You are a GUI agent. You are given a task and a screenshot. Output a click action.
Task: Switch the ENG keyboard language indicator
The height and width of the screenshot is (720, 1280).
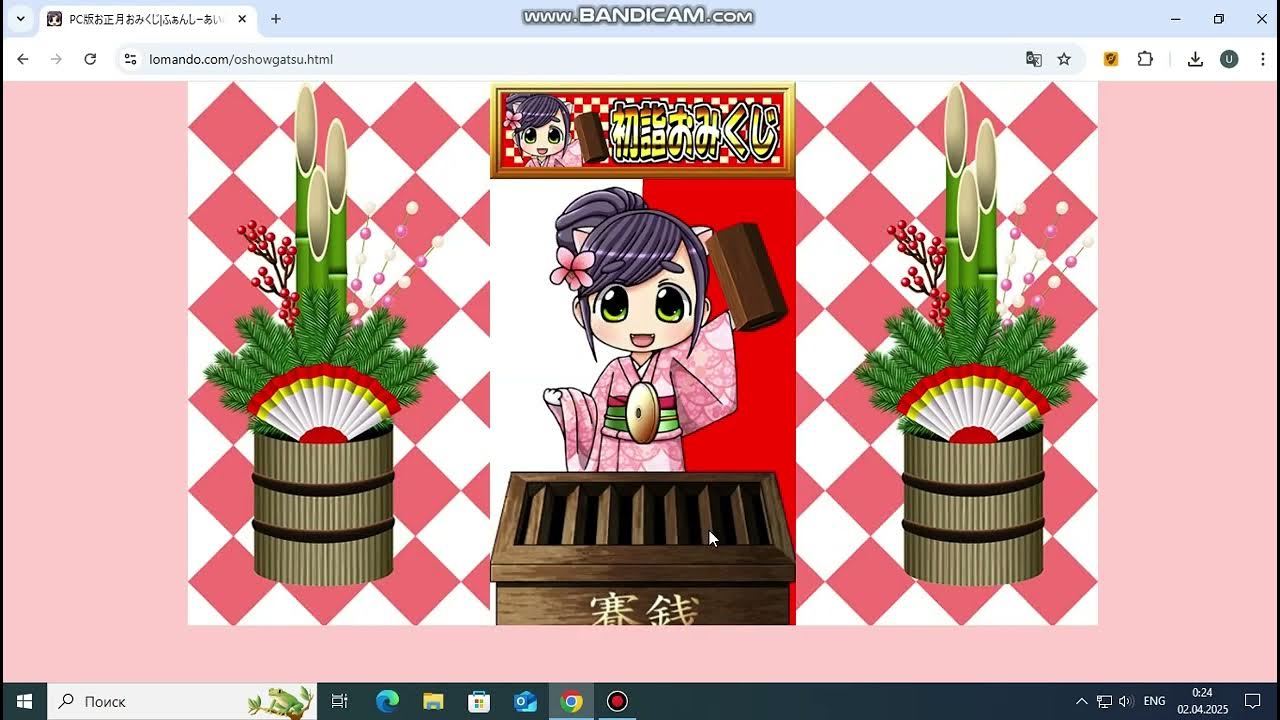1154,701
